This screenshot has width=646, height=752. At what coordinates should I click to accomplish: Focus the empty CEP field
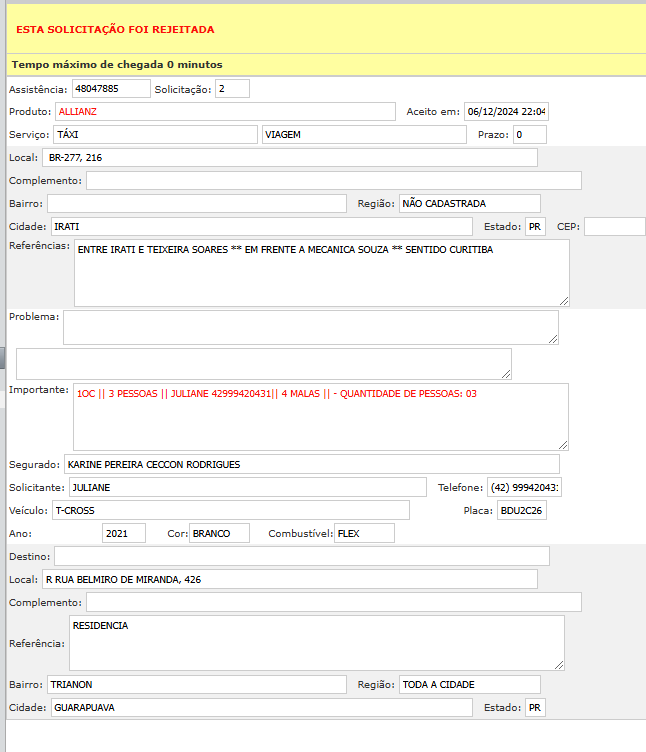tap(614, 226)
